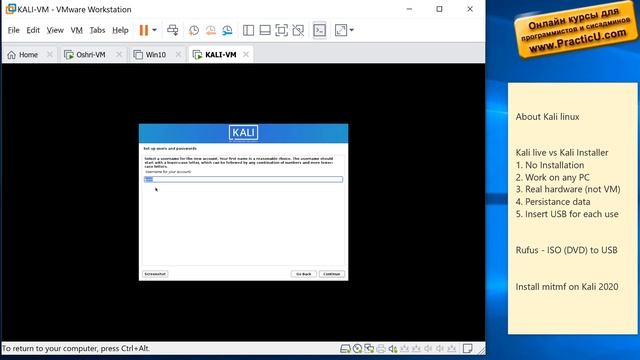Viewport: 640px width, 360px height.
Task: Click the CD/DVD drive status icon
Action: tap(358, 349)
